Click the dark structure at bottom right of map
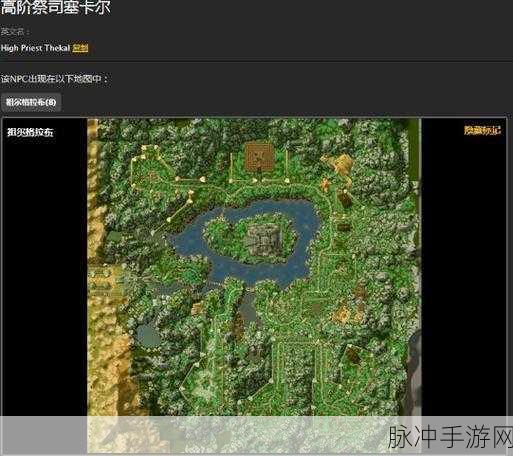This screenshot has width=513, height=456. pos(353,354)
